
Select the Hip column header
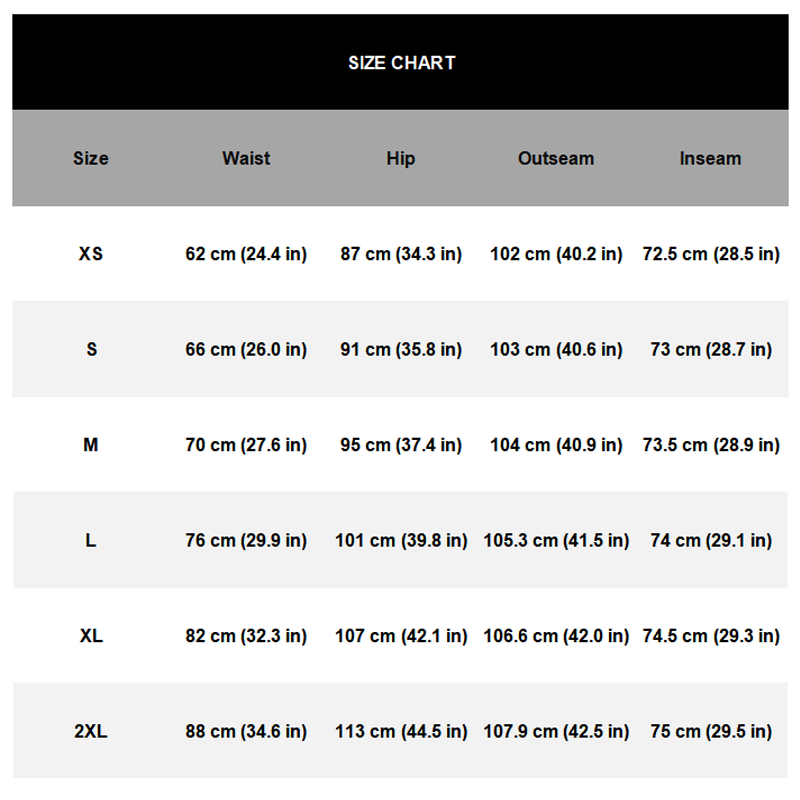(400, 158)
